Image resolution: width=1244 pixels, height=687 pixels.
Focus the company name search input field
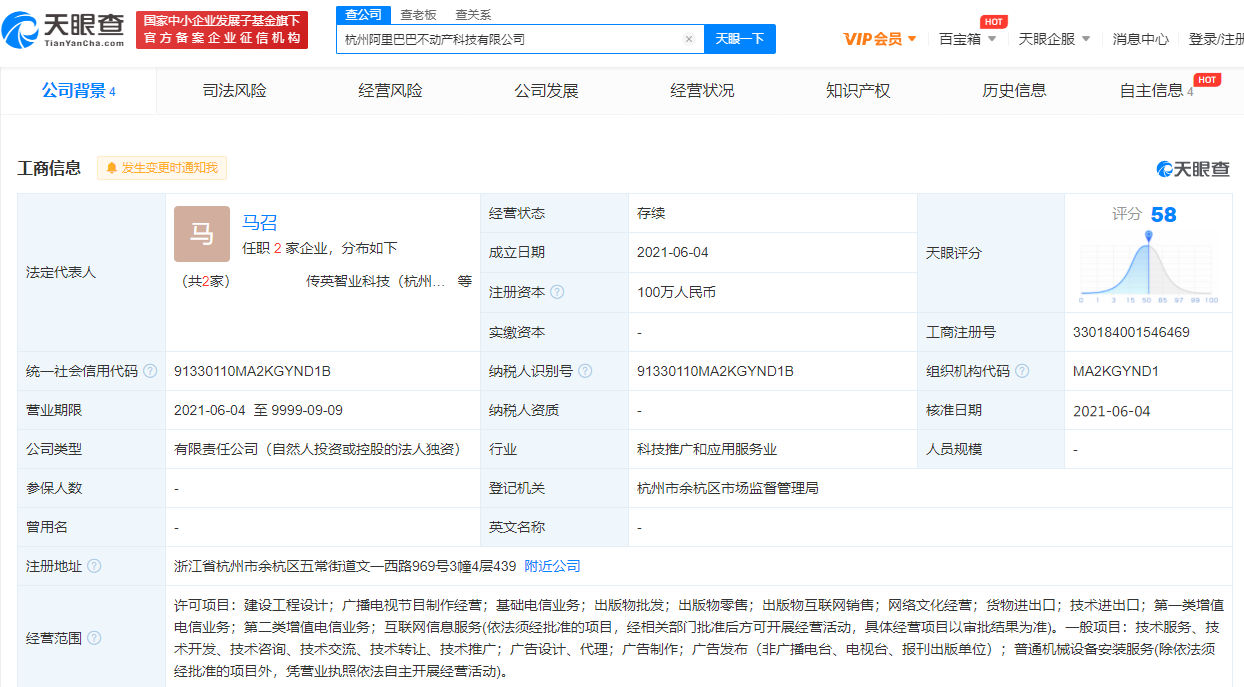pos(510,39)
